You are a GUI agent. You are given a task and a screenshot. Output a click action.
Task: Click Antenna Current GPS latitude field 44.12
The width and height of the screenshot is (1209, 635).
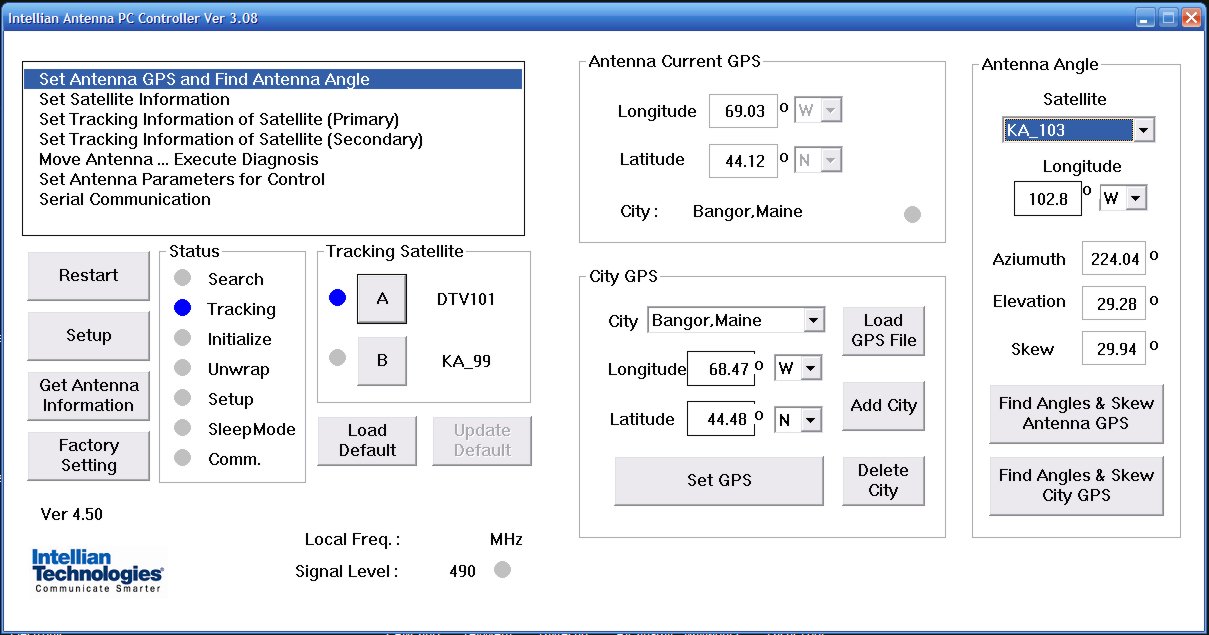(743, 160)
